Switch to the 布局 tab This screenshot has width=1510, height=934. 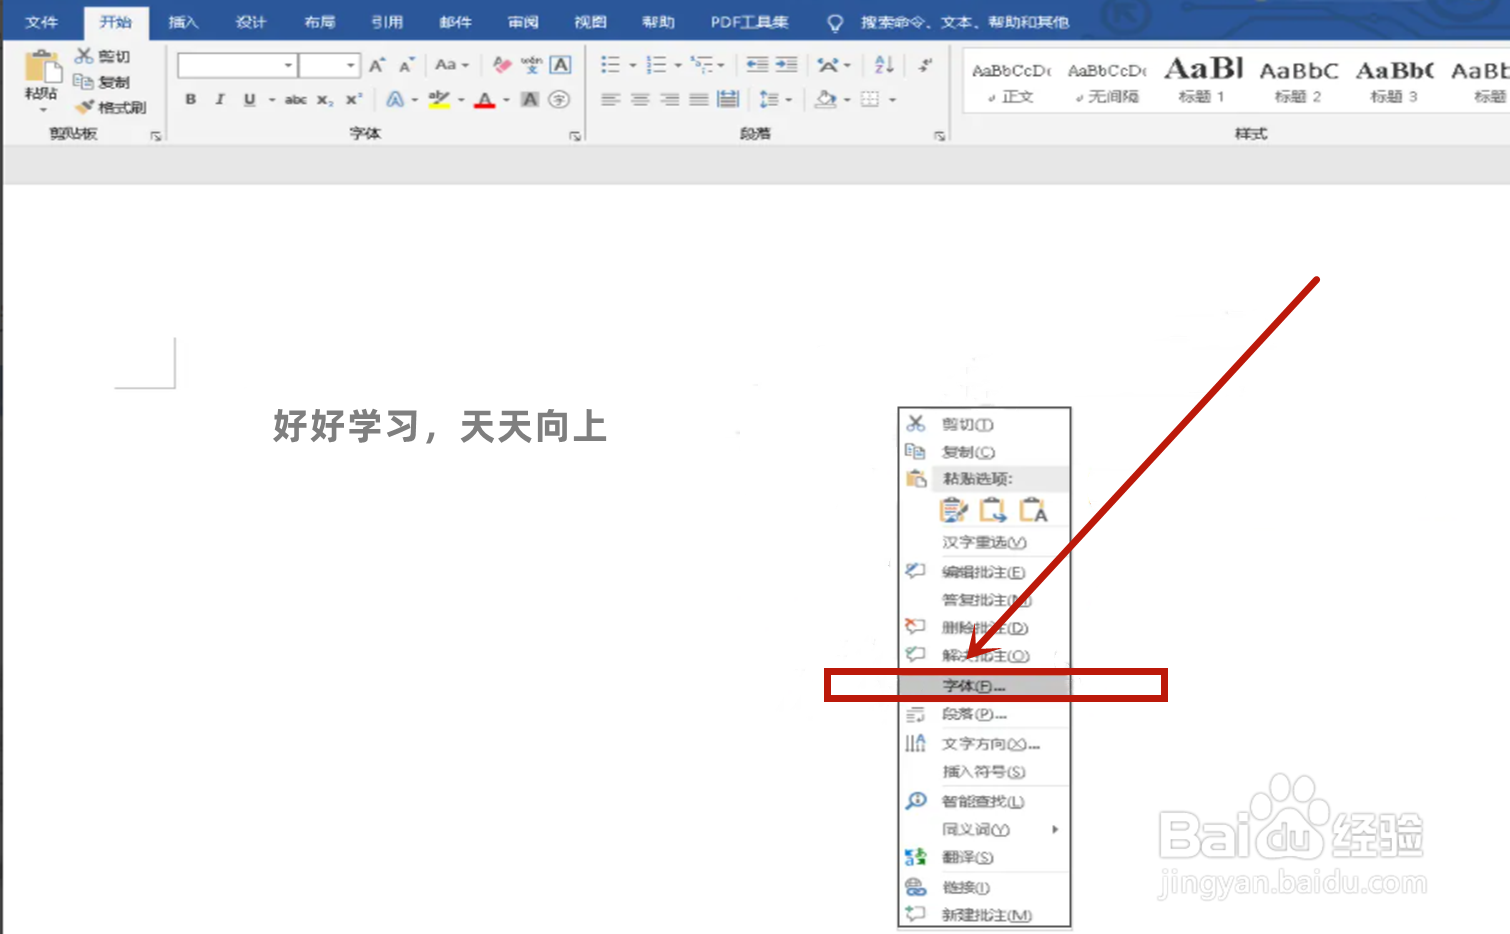[x=319, y=22]
